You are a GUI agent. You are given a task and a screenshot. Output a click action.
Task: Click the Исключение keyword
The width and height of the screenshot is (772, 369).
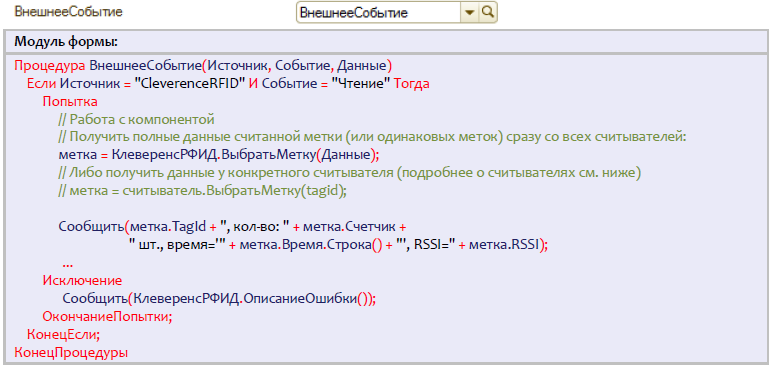point(82,281)
